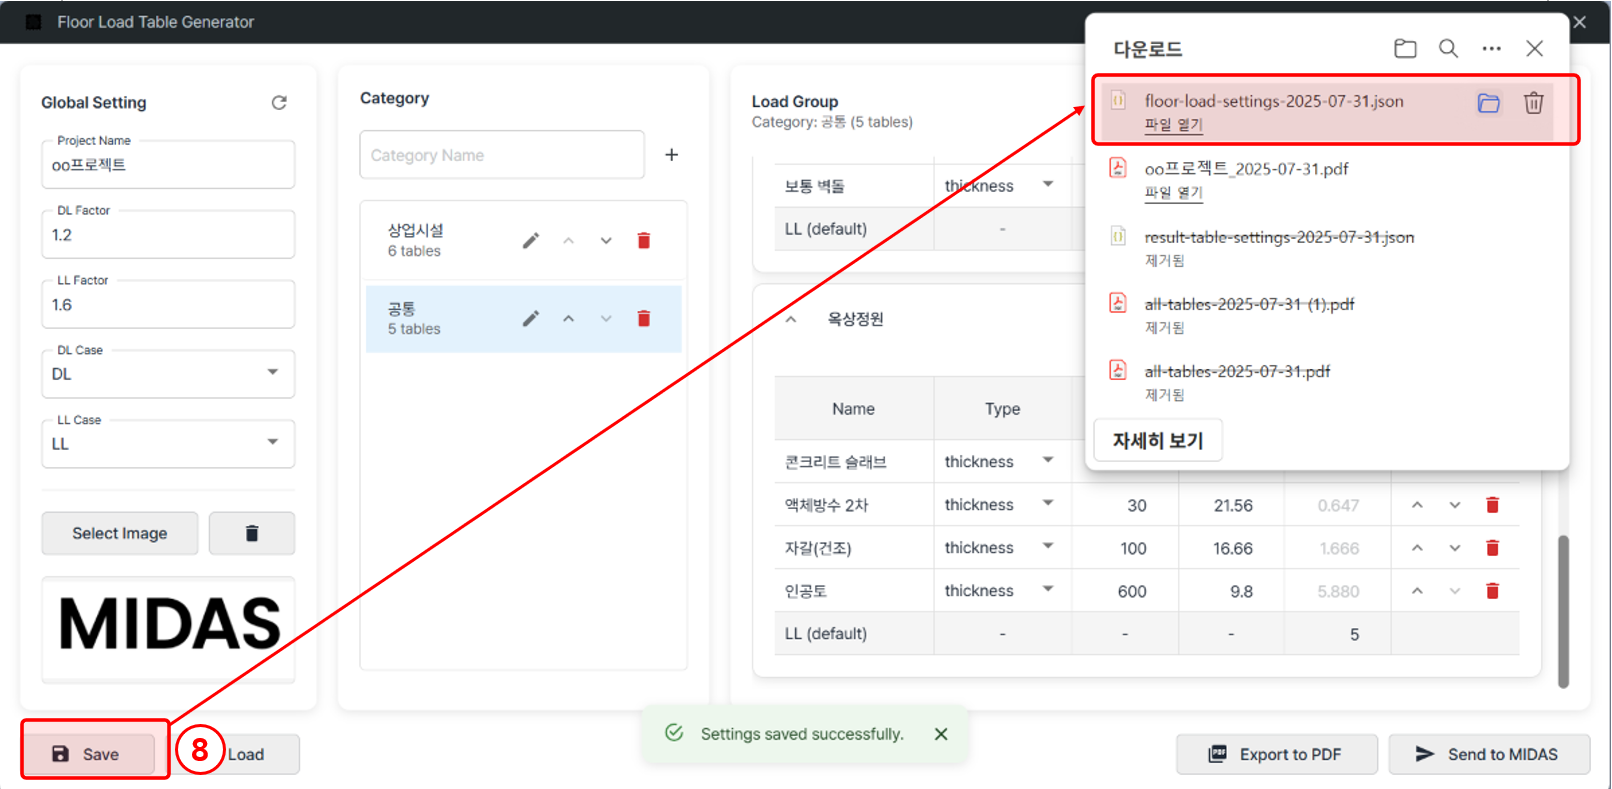Delete the selected image with trash button
Viewport: 1612px width, 789px height.
click(x=252, y=534)
